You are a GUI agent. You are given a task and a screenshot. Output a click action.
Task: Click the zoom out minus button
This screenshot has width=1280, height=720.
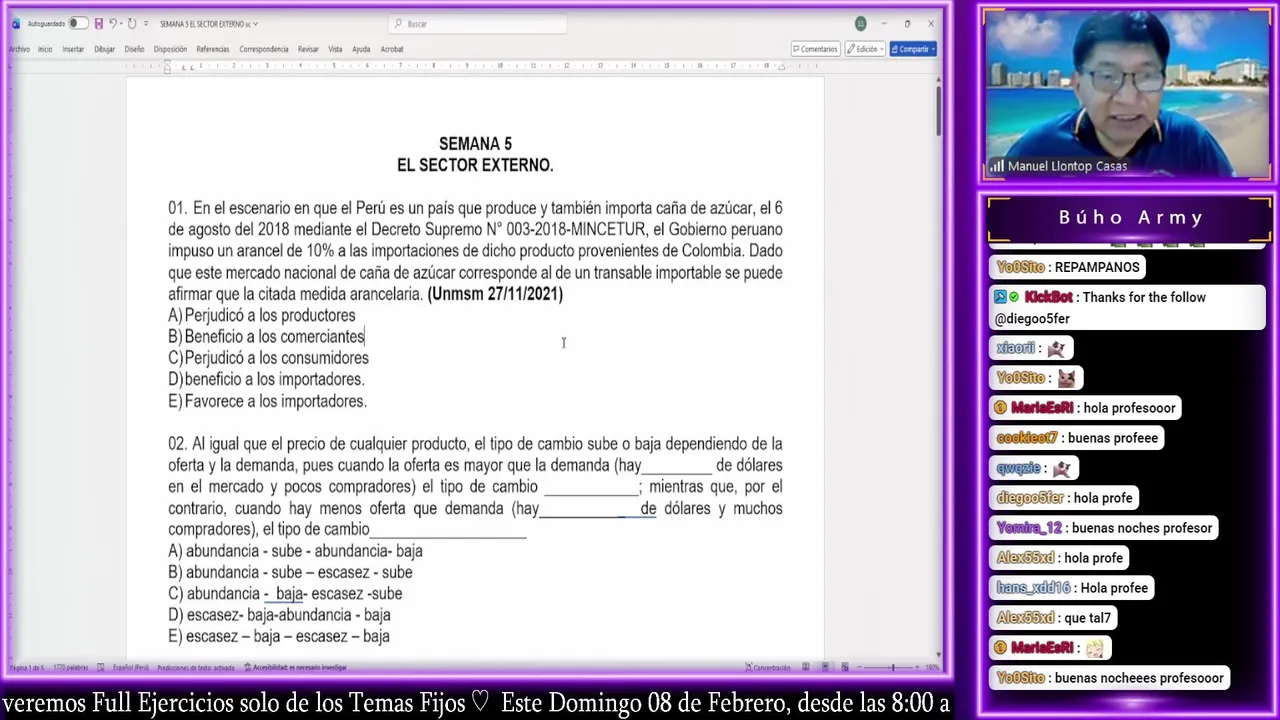[860, 667]
